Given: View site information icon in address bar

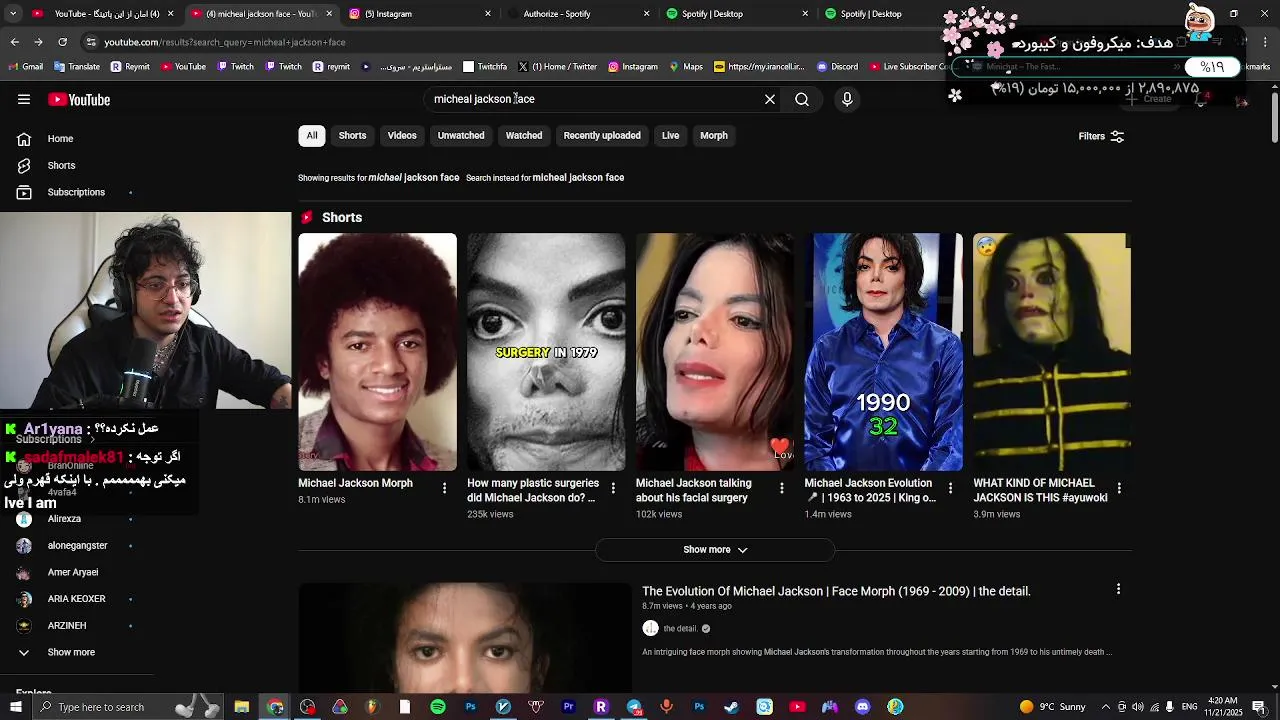Looking at the screenshot, I should [91, 42].
